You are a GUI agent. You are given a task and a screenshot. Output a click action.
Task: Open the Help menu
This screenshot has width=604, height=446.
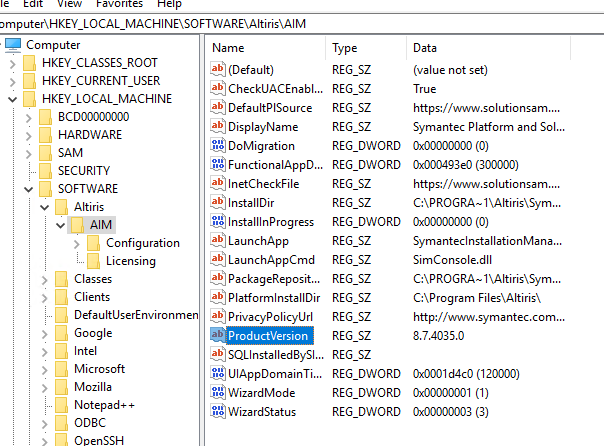(169, 4)
